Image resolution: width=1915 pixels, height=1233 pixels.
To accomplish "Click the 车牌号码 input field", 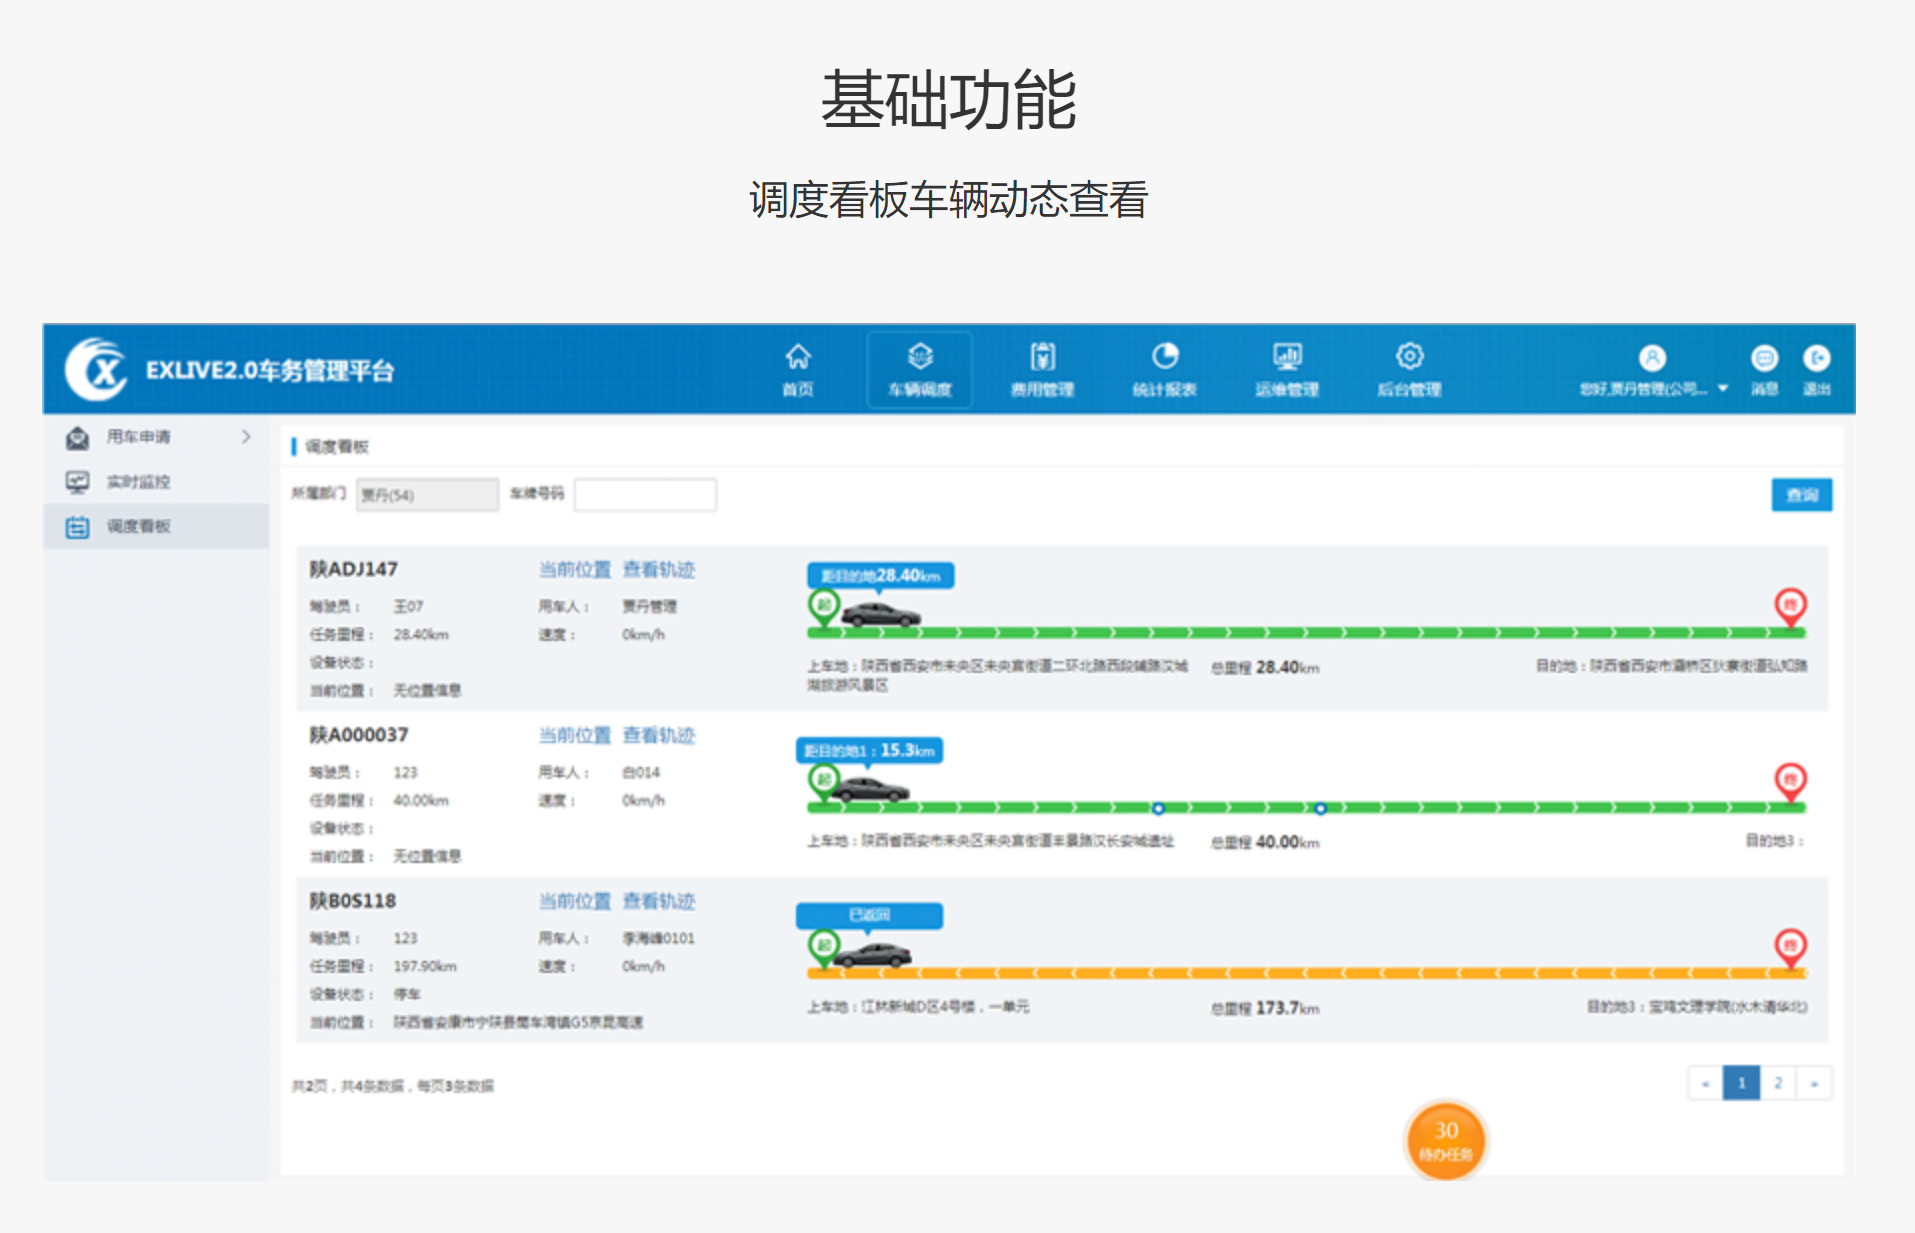I will 645,495.
